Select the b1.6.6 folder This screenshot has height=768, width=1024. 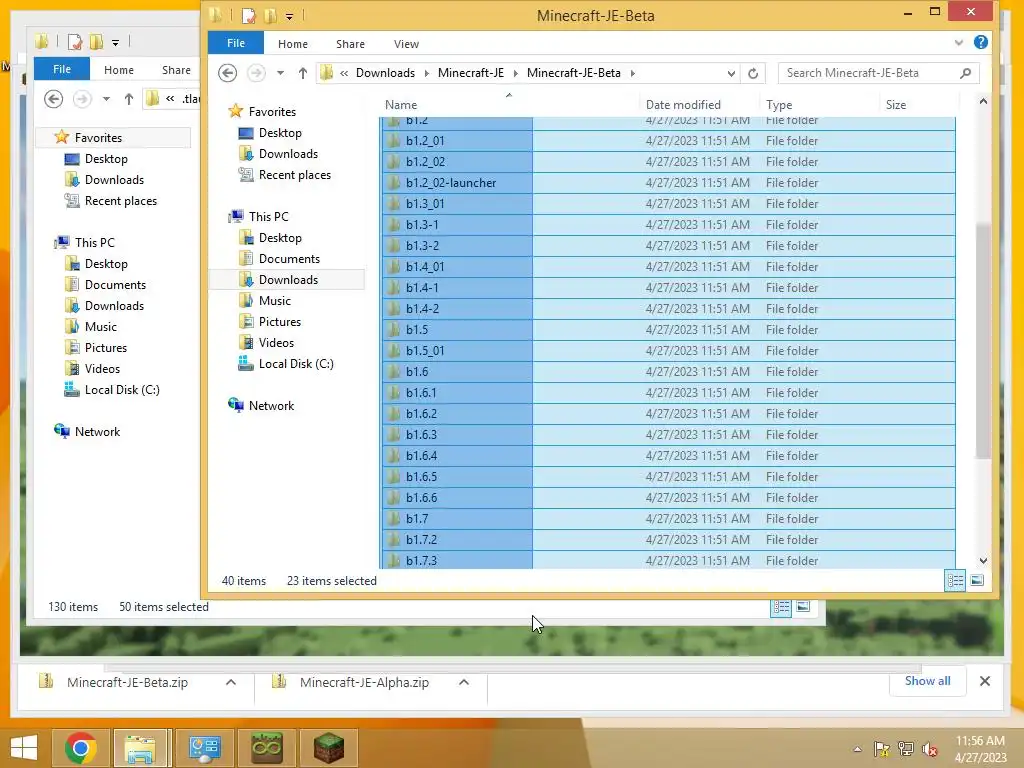coord(667,498)
